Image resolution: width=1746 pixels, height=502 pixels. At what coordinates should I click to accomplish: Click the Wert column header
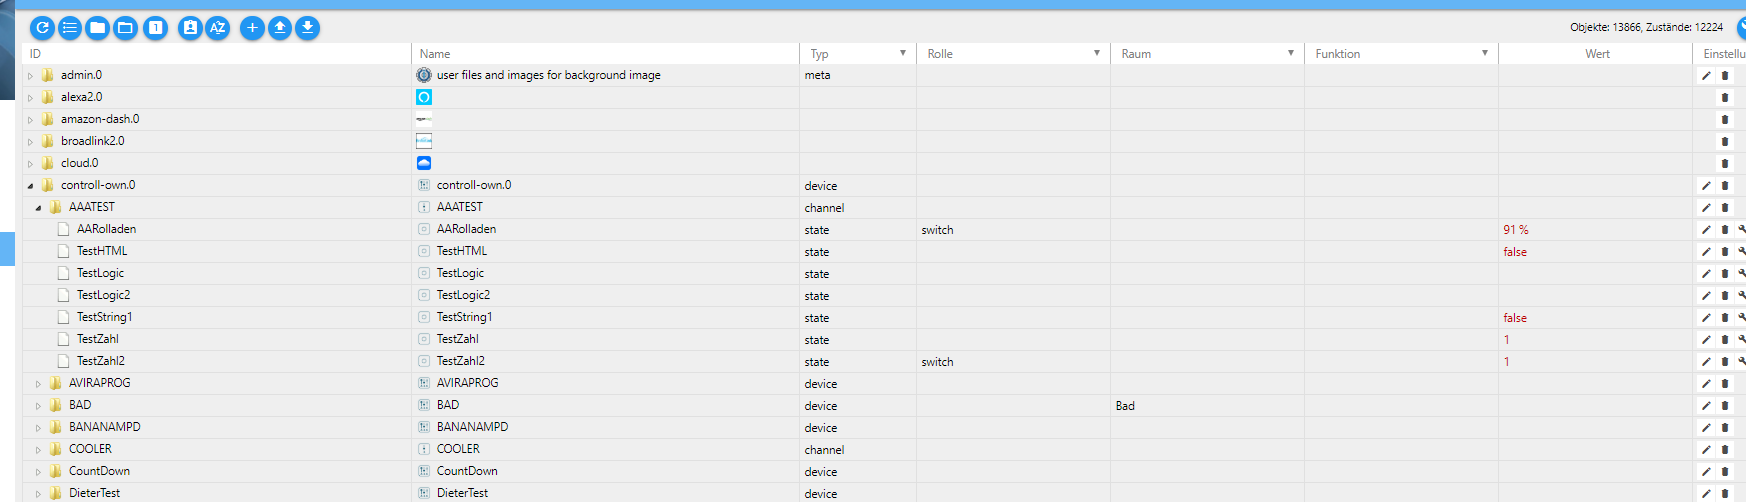click(1597, 54)
